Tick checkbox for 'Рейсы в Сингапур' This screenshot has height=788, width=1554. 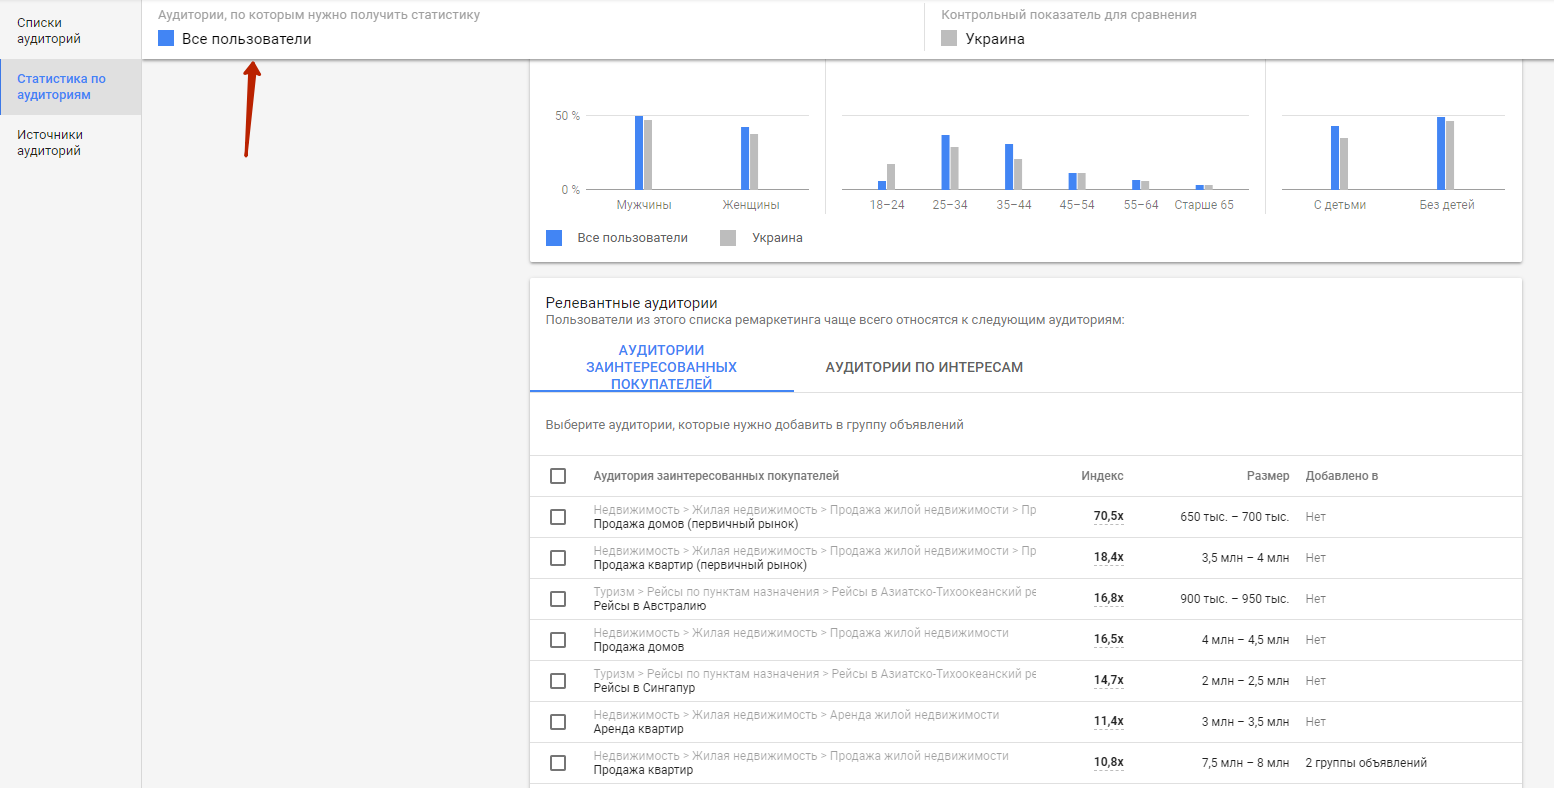558,681
